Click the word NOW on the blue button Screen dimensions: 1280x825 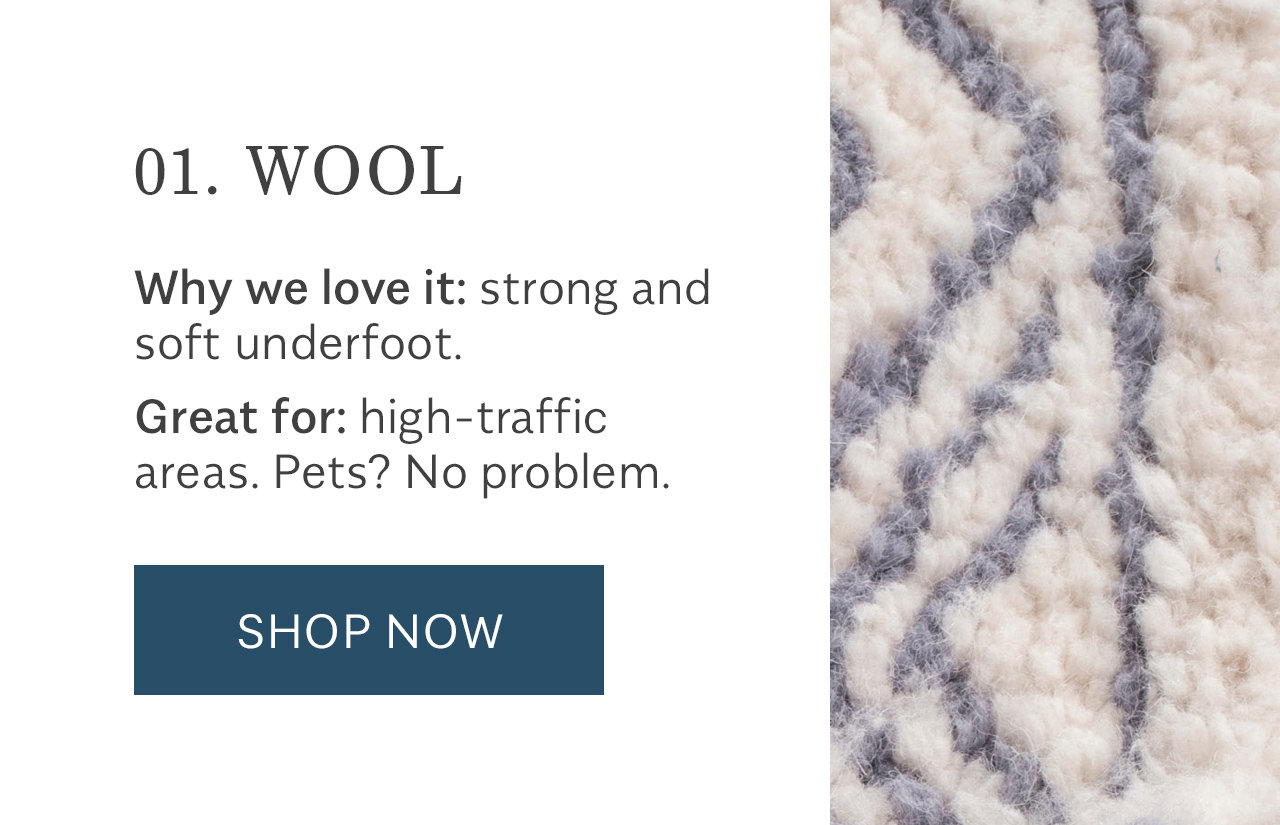tap(444, 632)
